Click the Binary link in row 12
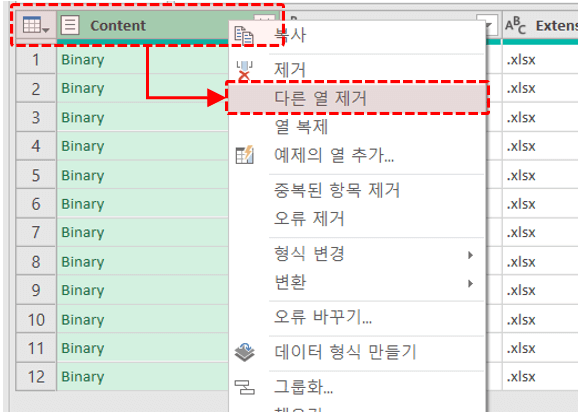 tap(83, 377)
